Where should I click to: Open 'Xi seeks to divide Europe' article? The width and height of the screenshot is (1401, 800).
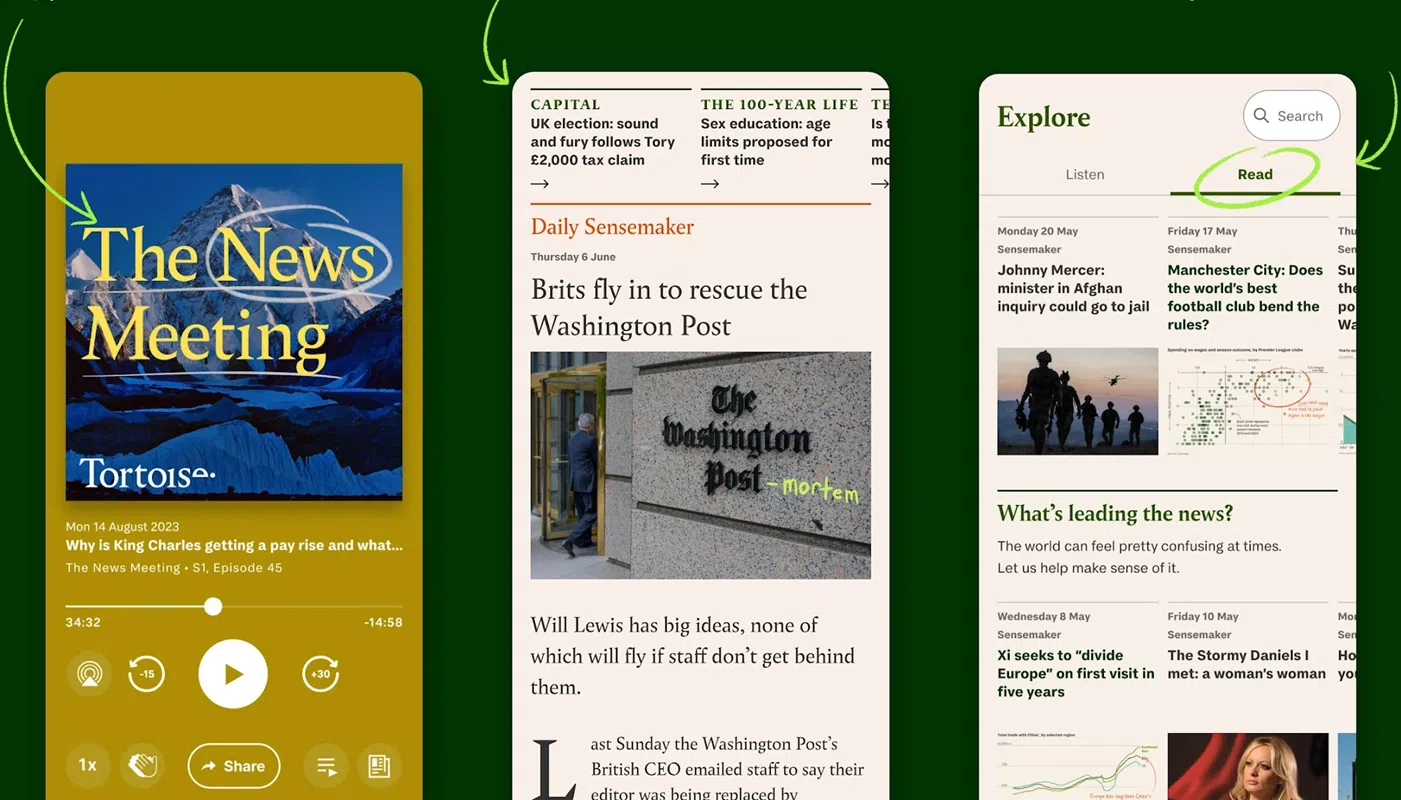[x=1076, y=673]
